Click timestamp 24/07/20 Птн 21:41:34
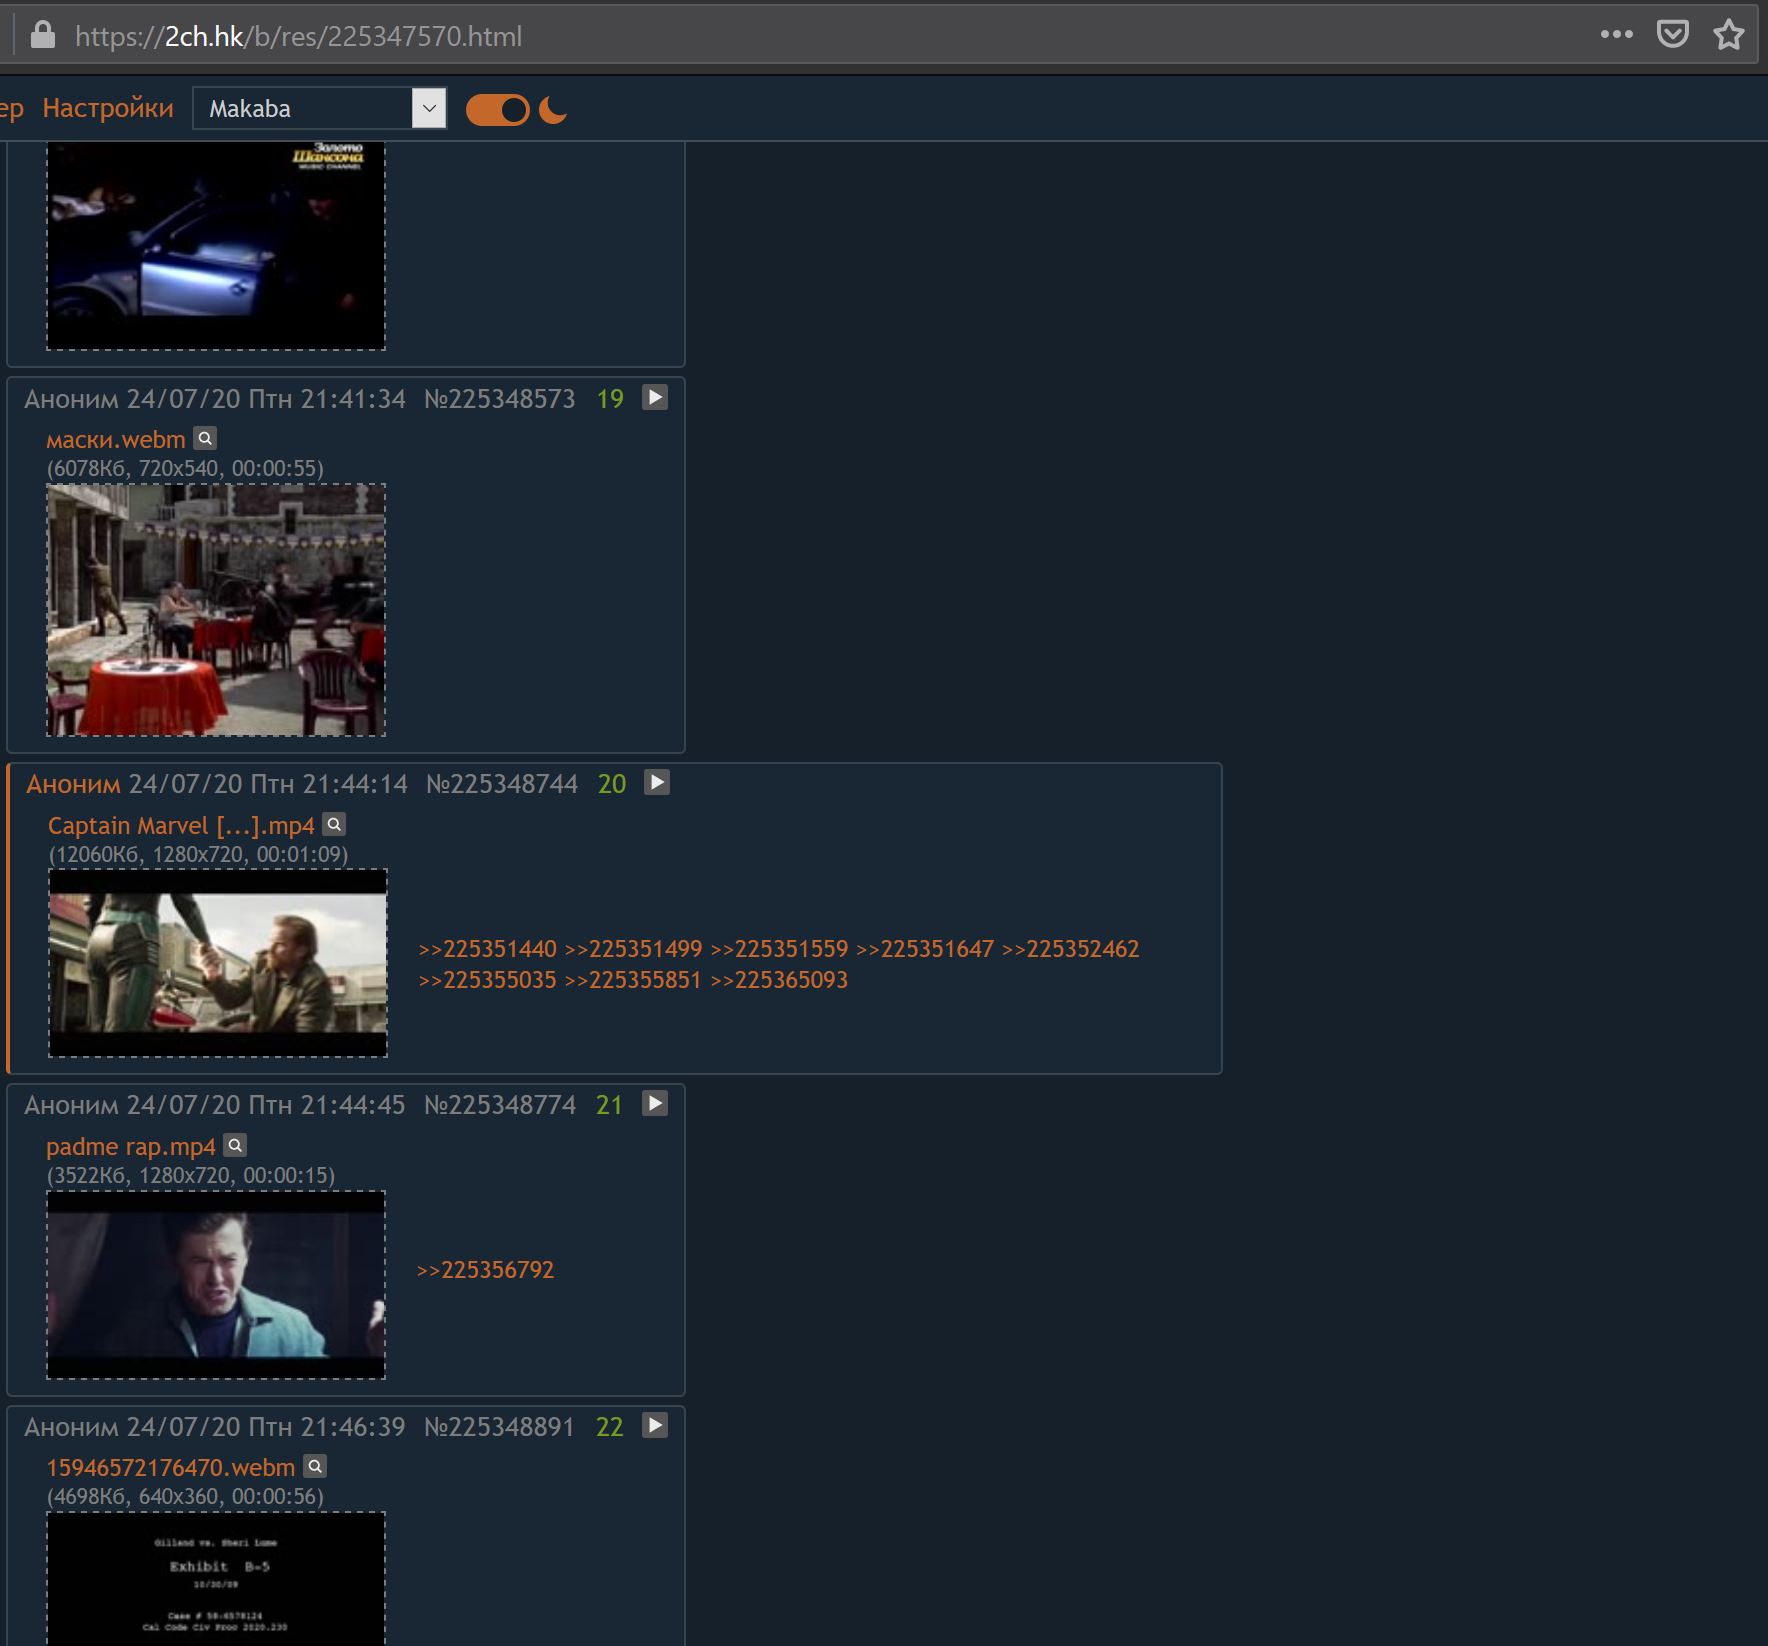This screenshot has width=1768, height=1646. [266, 399]
